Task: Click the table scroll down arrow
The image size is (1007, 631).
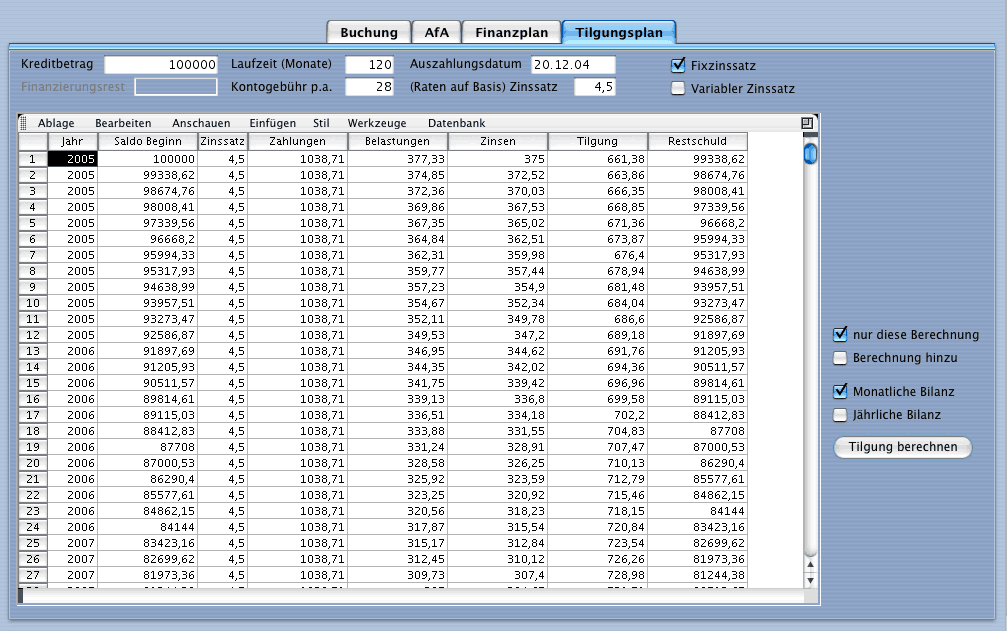Action: pyautogui.click(x=810, y=580)
